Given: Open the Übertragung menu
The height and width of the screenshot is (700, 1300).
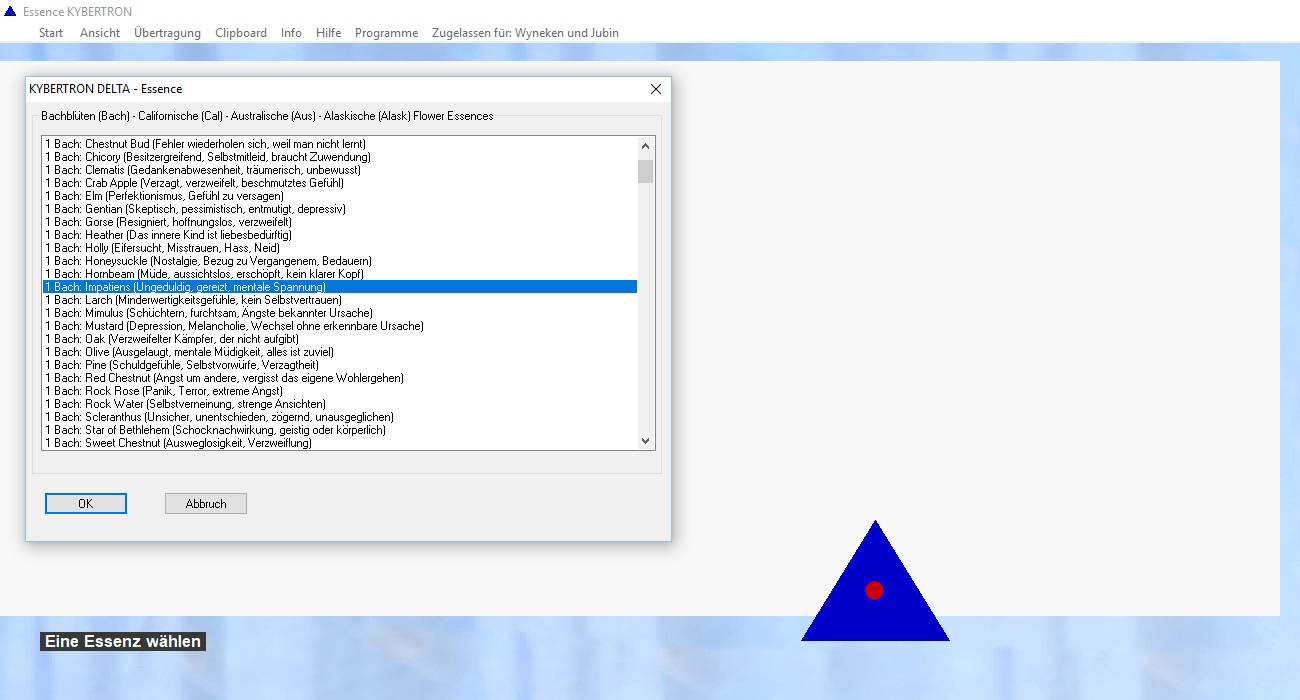Looking at the screenshot, I should tap(167, 33).
